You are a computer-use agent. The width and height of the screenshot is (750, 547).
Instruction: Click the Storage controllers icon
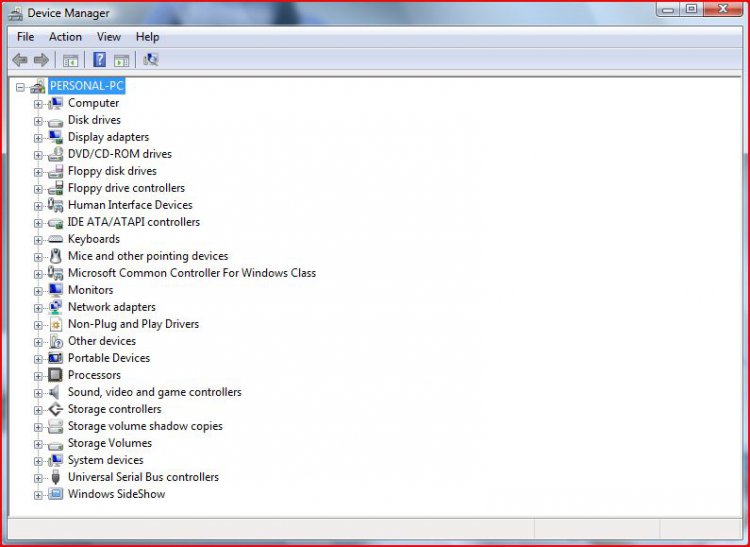(x=55, y=409)
